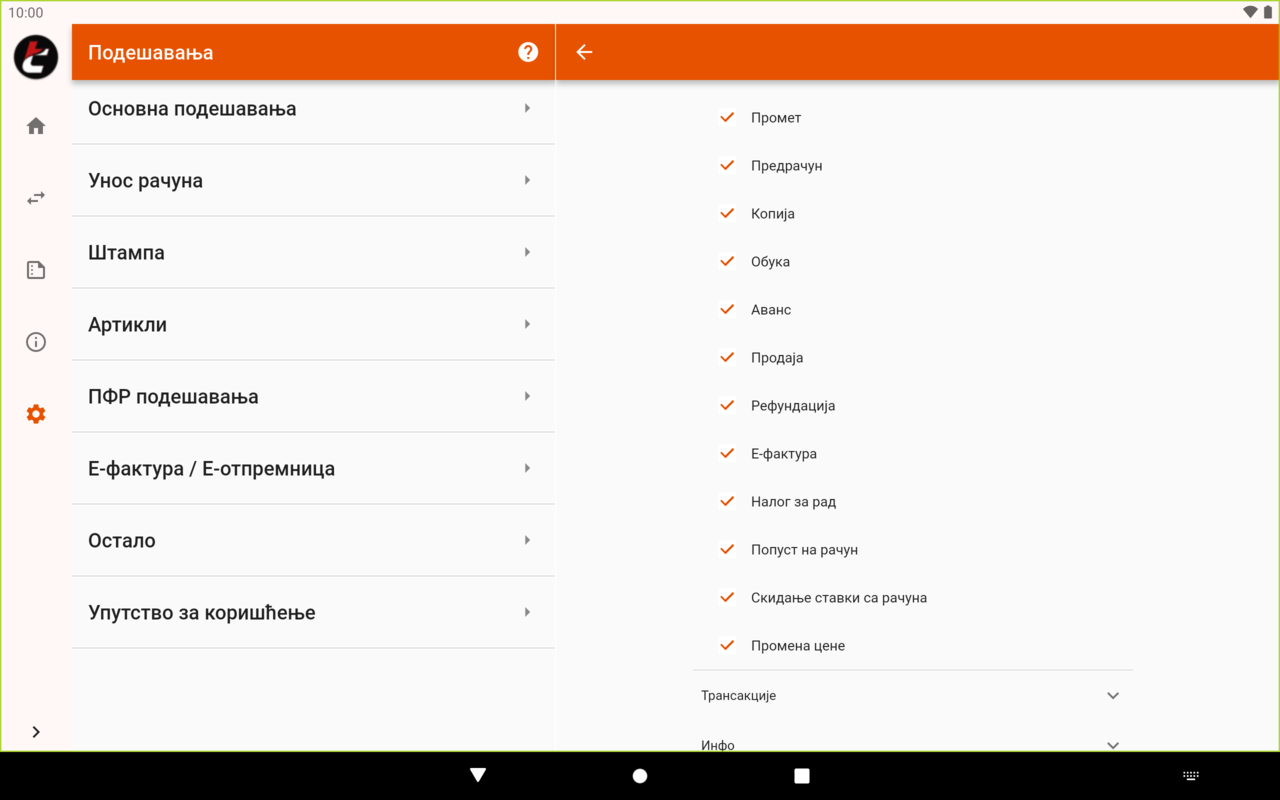Open the receipts document sidebar icon

coord(36,270)
